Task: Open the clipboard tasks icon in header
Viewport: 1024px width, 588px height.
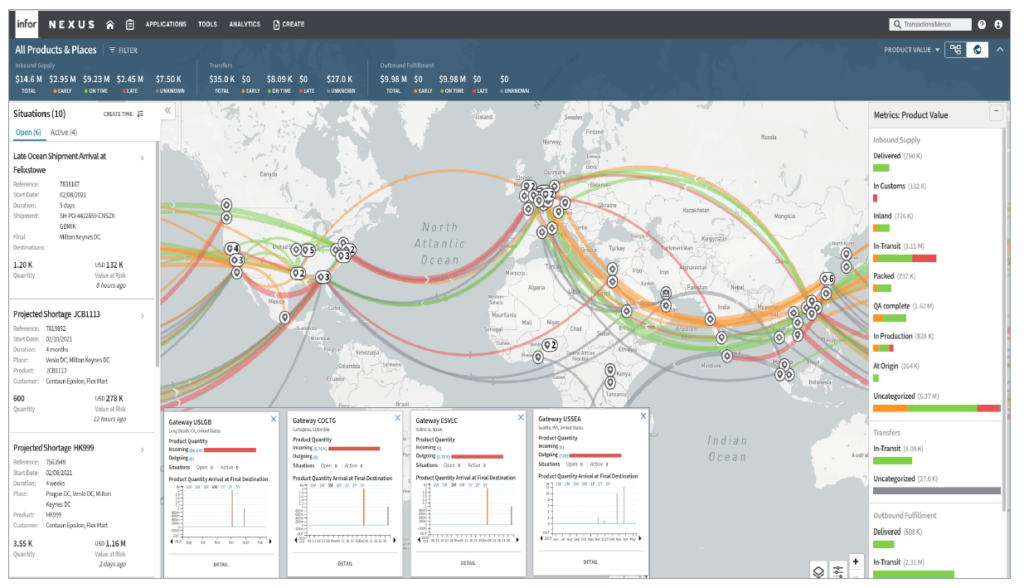Action: pos(130,24)
